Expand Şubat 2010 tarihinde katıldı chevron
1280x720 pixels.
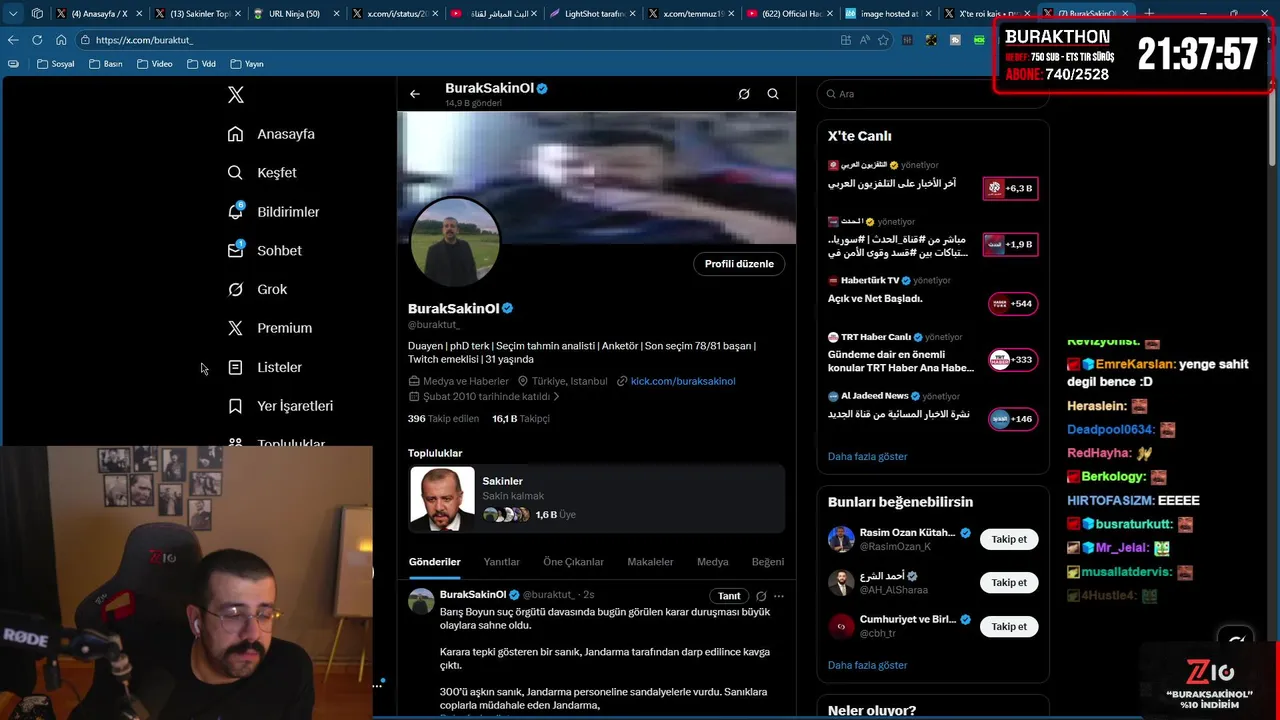point(556,397)
